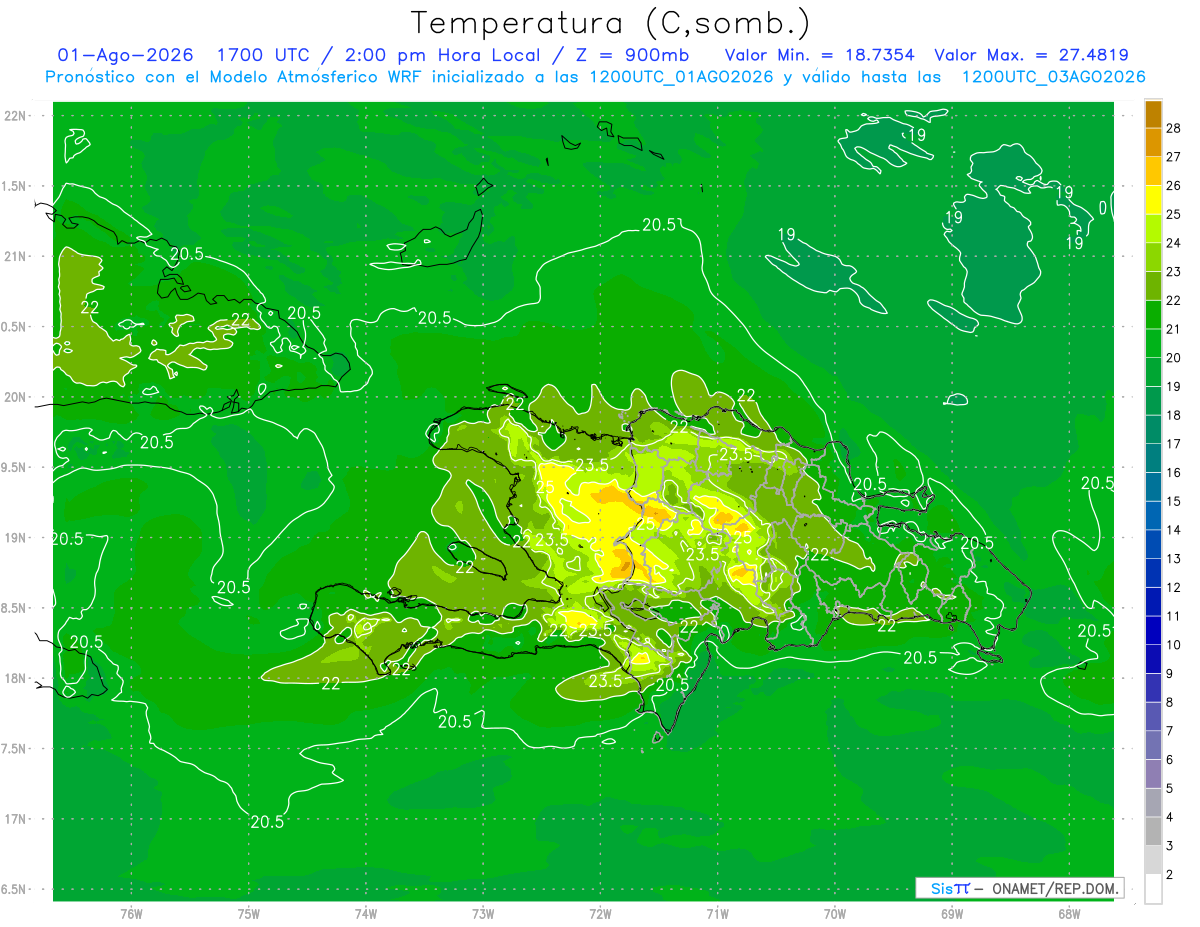This screenshot has width=1200, height=927.
Task: Pick the orange legend swatch between 27 and 28
Action: (x=1153, y=142)
